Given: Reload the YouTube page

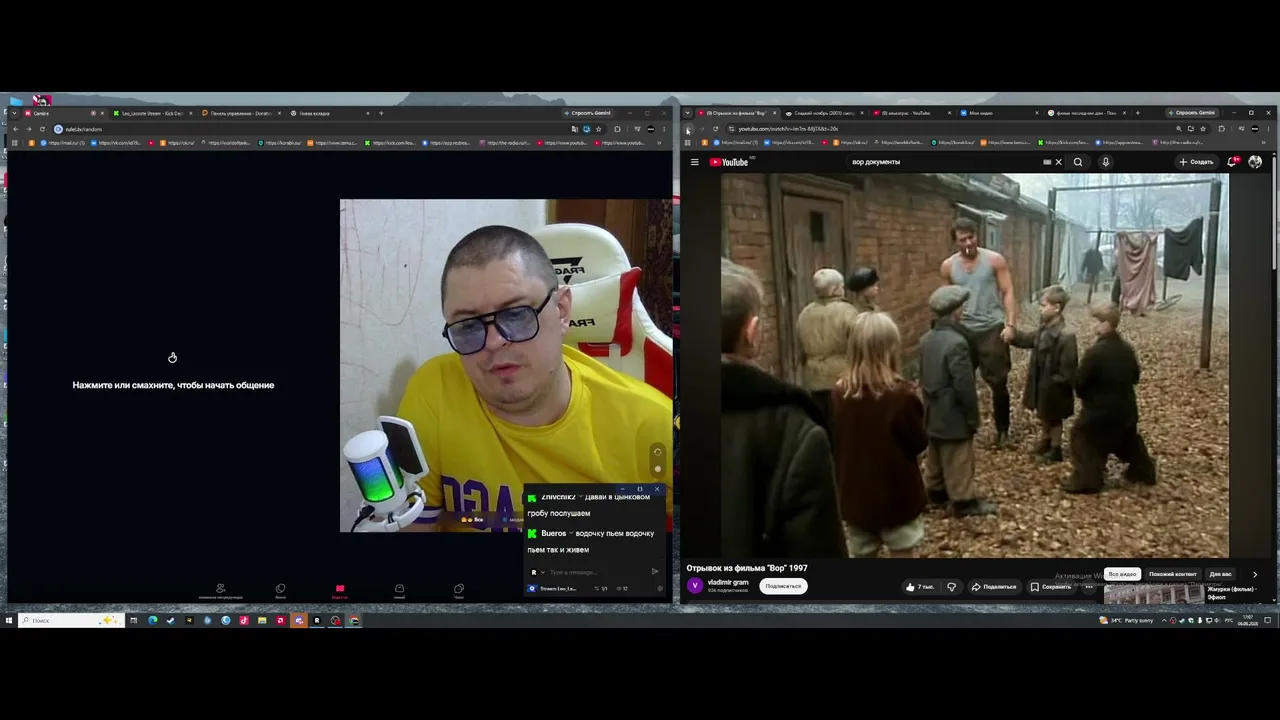Looking at the screenshot, I should pos(715,129).
